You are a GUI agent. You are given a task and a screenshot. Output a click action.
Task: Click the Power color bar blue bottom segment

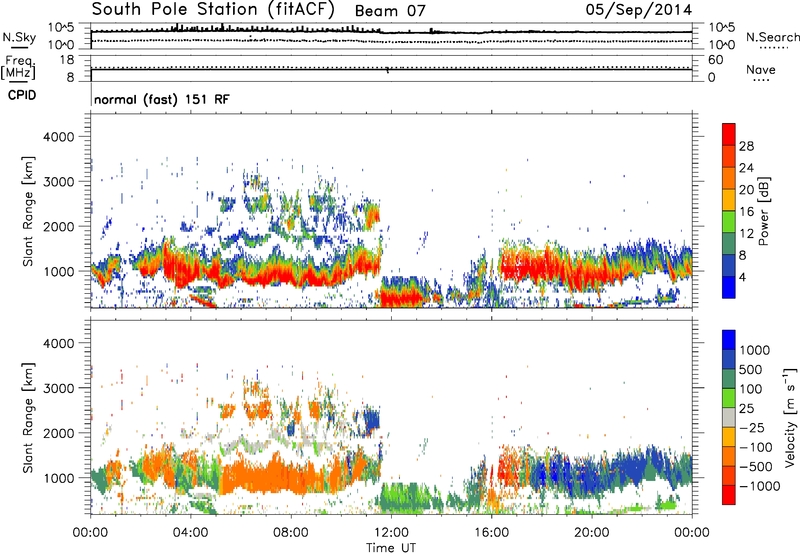click(x=729, y=287)
